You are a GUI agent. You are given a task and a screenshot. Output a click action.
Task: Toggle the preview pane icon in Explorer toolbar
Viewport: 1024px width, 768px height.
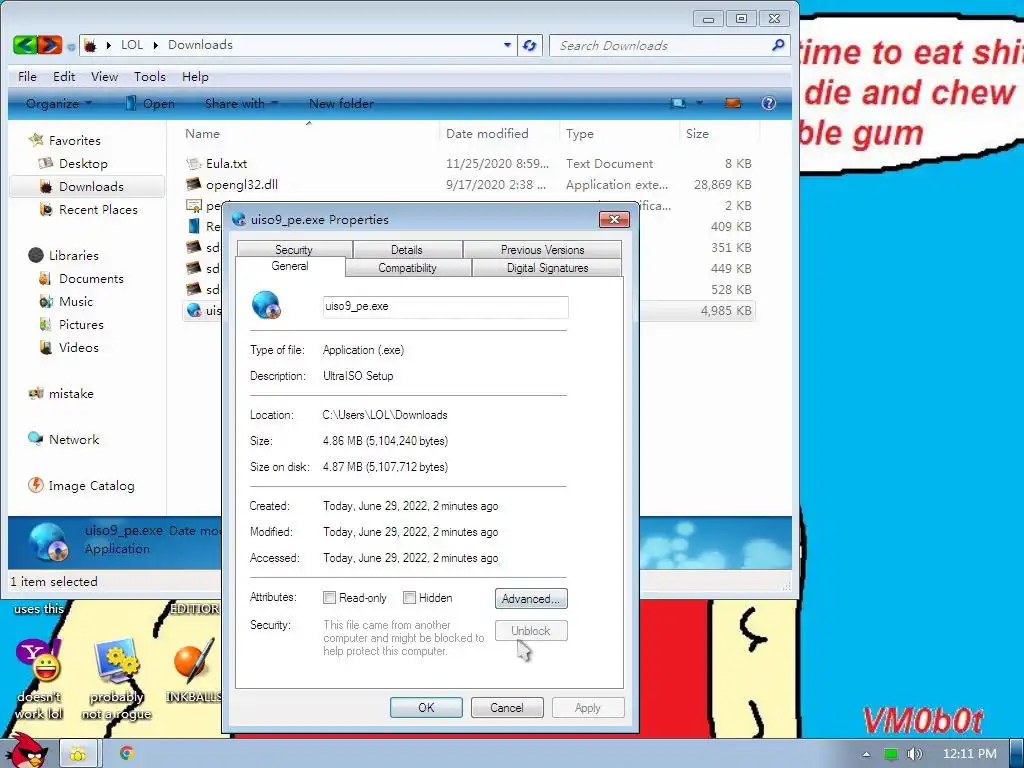point(733,103)
